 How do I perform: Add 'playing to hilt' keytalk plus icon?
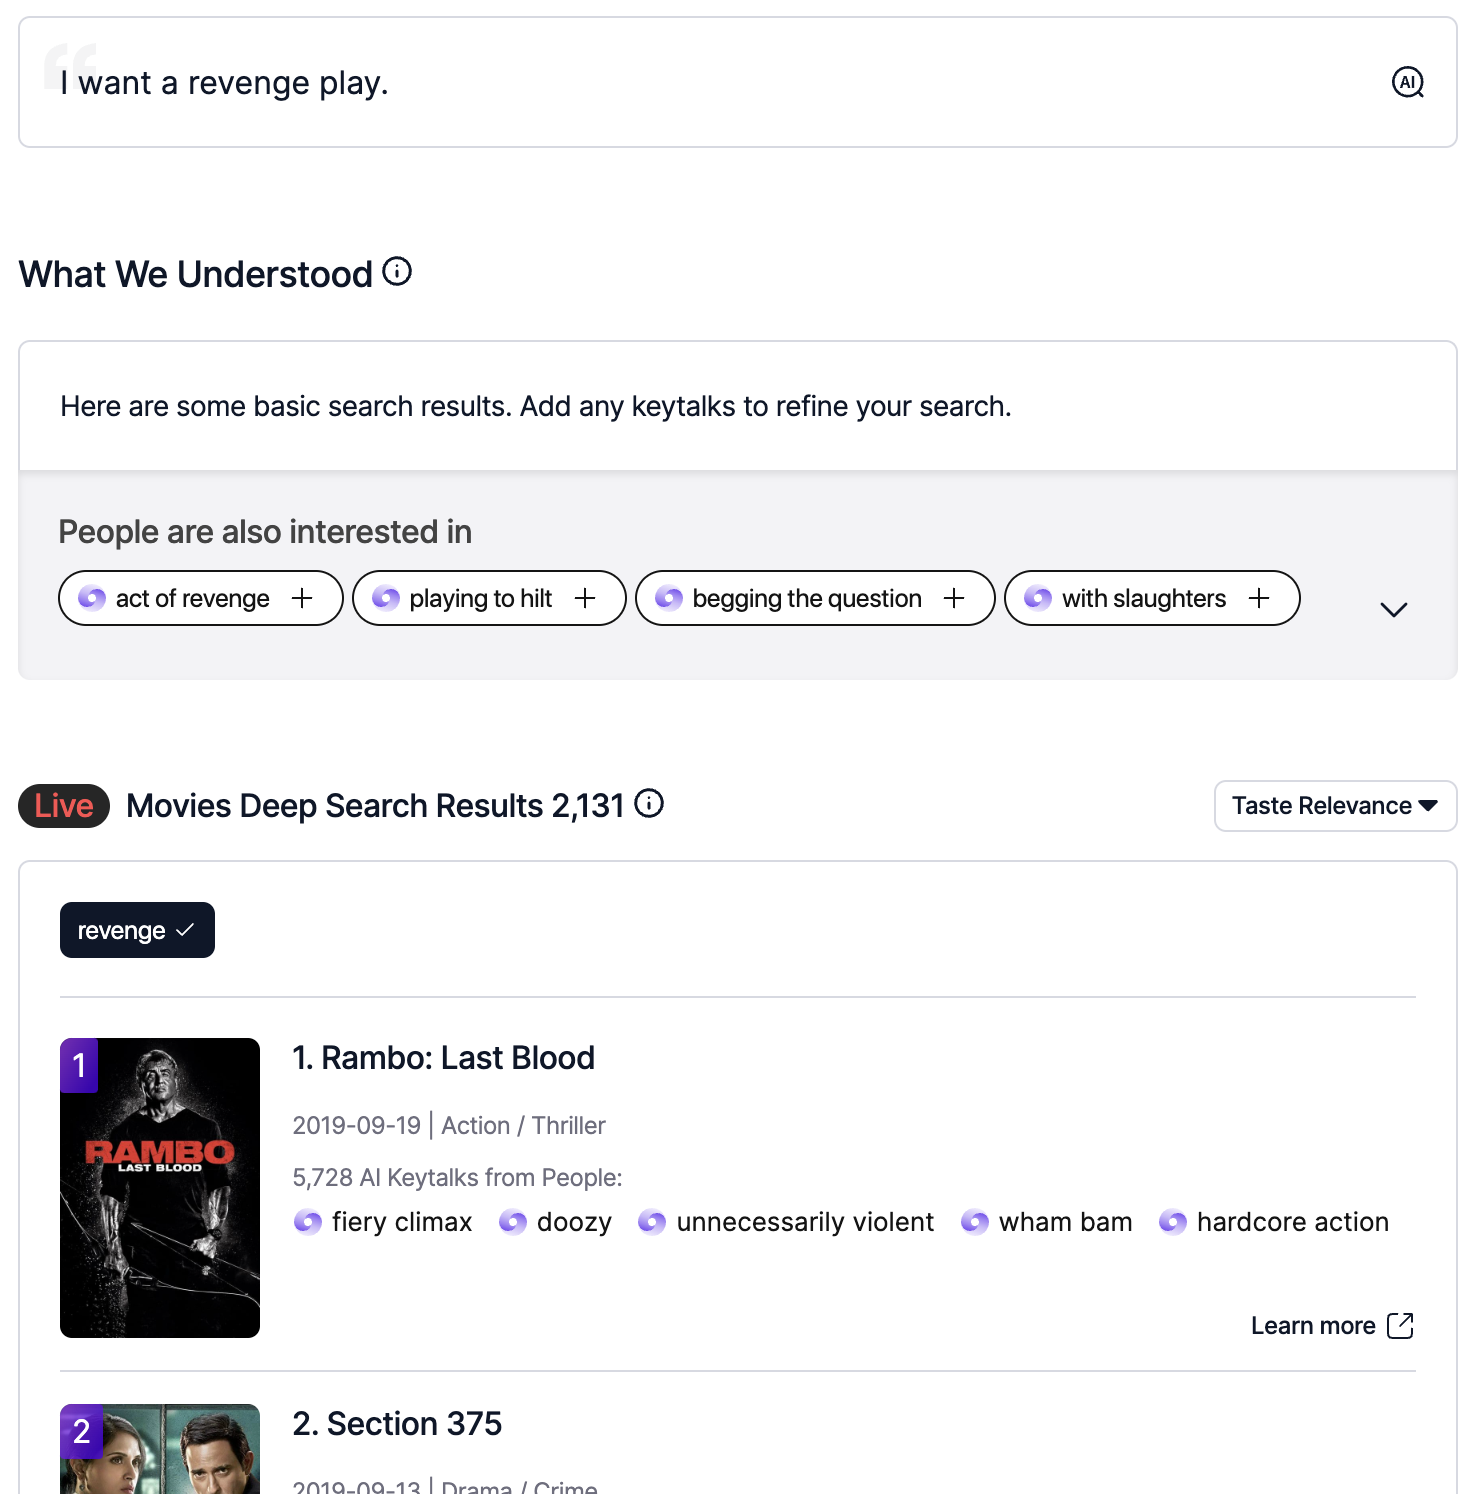pyautogui.click(x=585, y=598)
